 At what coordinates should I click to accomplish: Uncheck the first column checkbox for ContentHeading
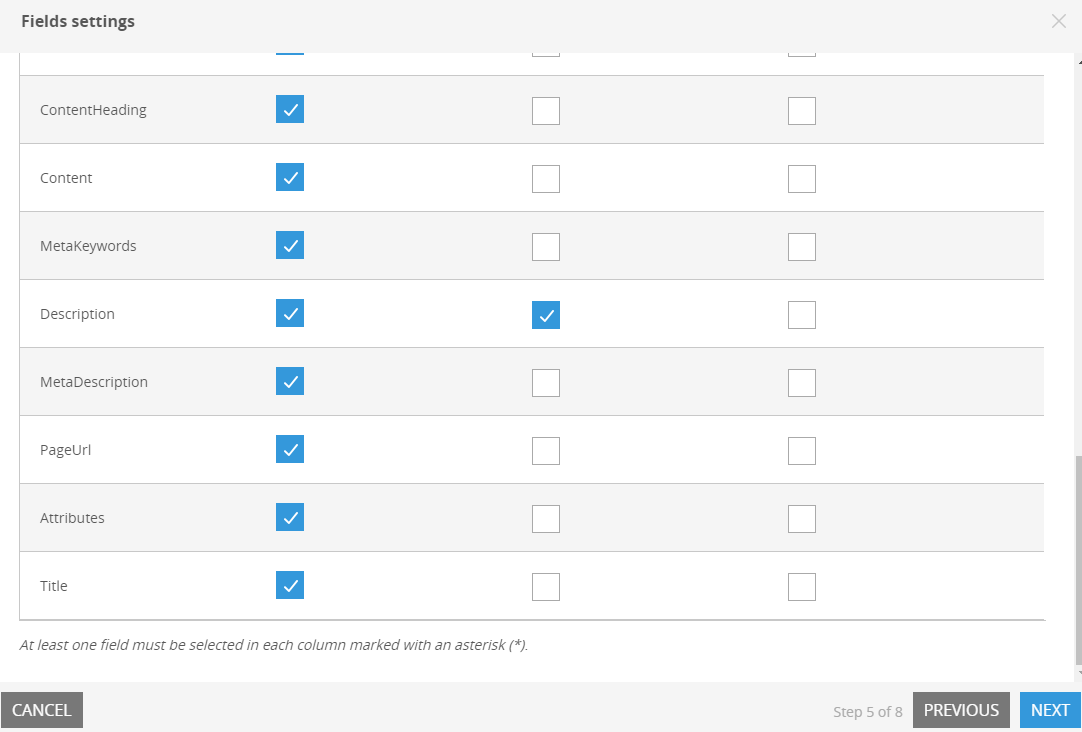tap(289, 110)
